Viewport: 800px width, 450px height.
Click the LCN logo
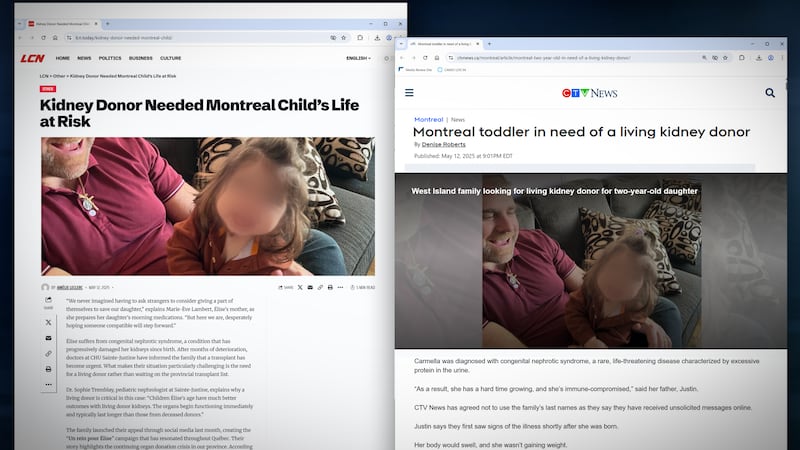point(32,58)
